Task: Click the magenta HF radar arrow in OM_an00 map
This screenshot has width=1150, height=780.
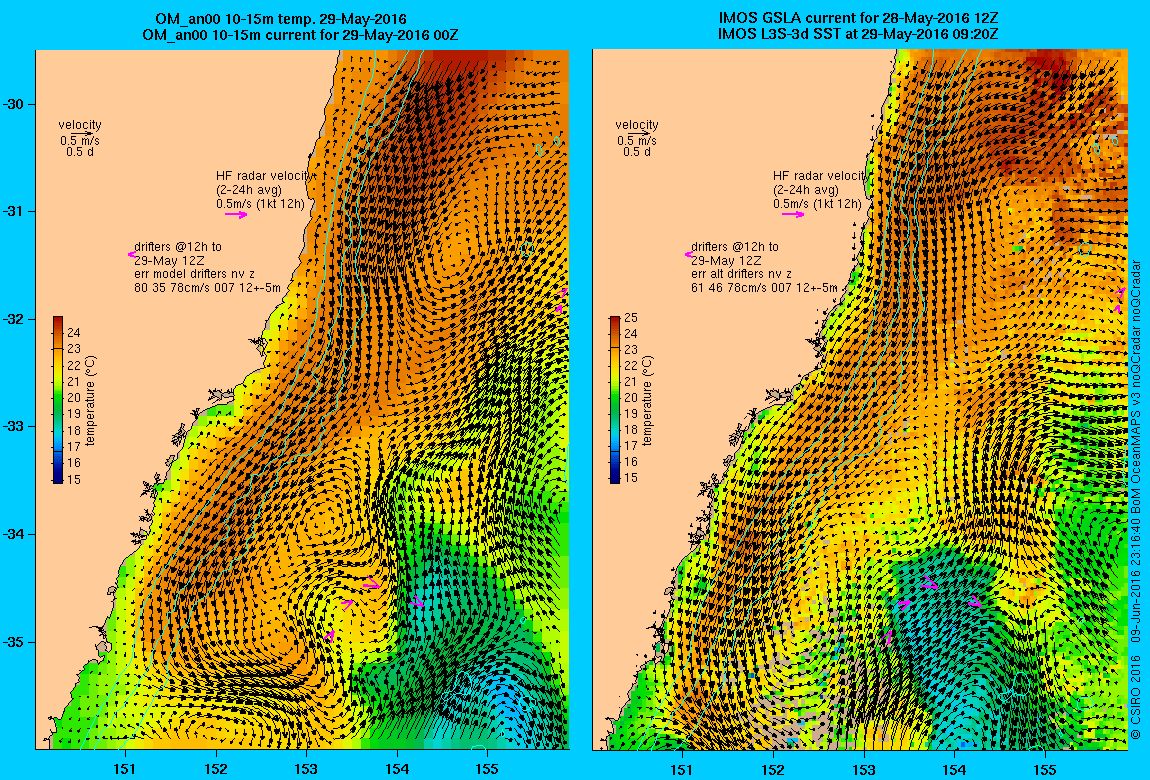Action: tap(236, 215)
